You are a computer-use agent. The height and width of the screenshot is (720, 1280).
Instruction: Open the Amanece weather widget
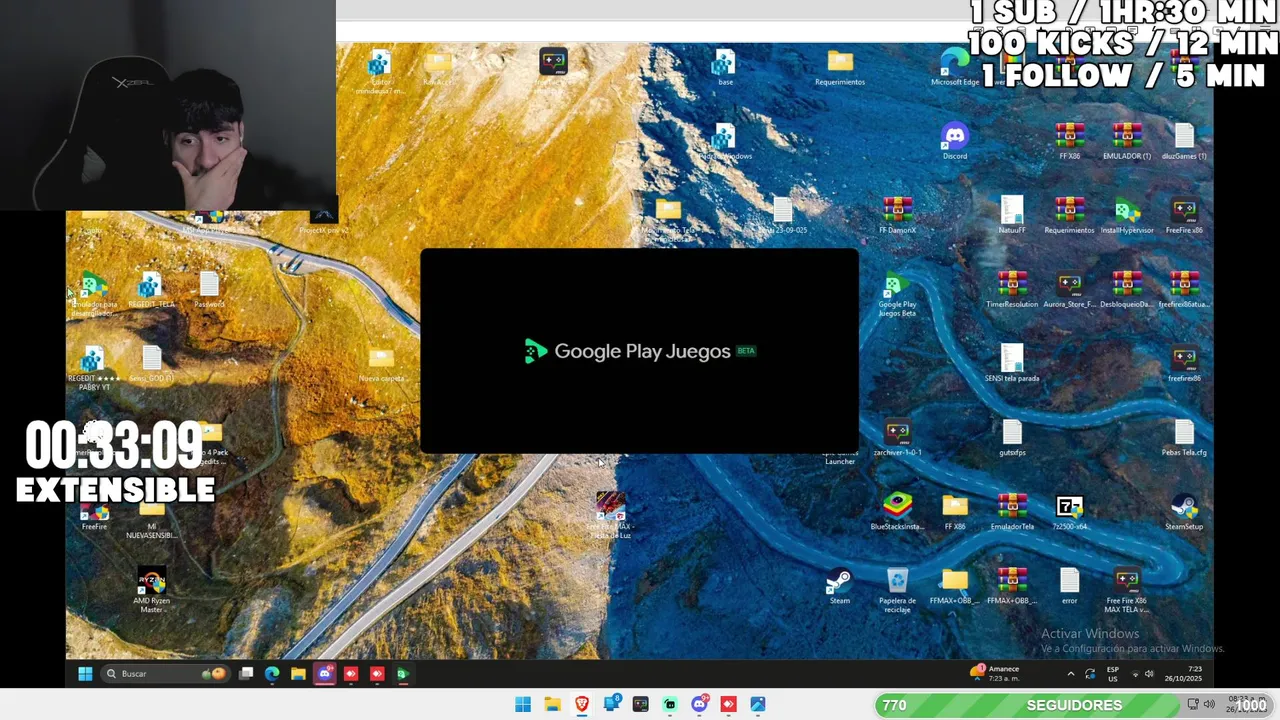pyautogui.click(x=995, y=673)
